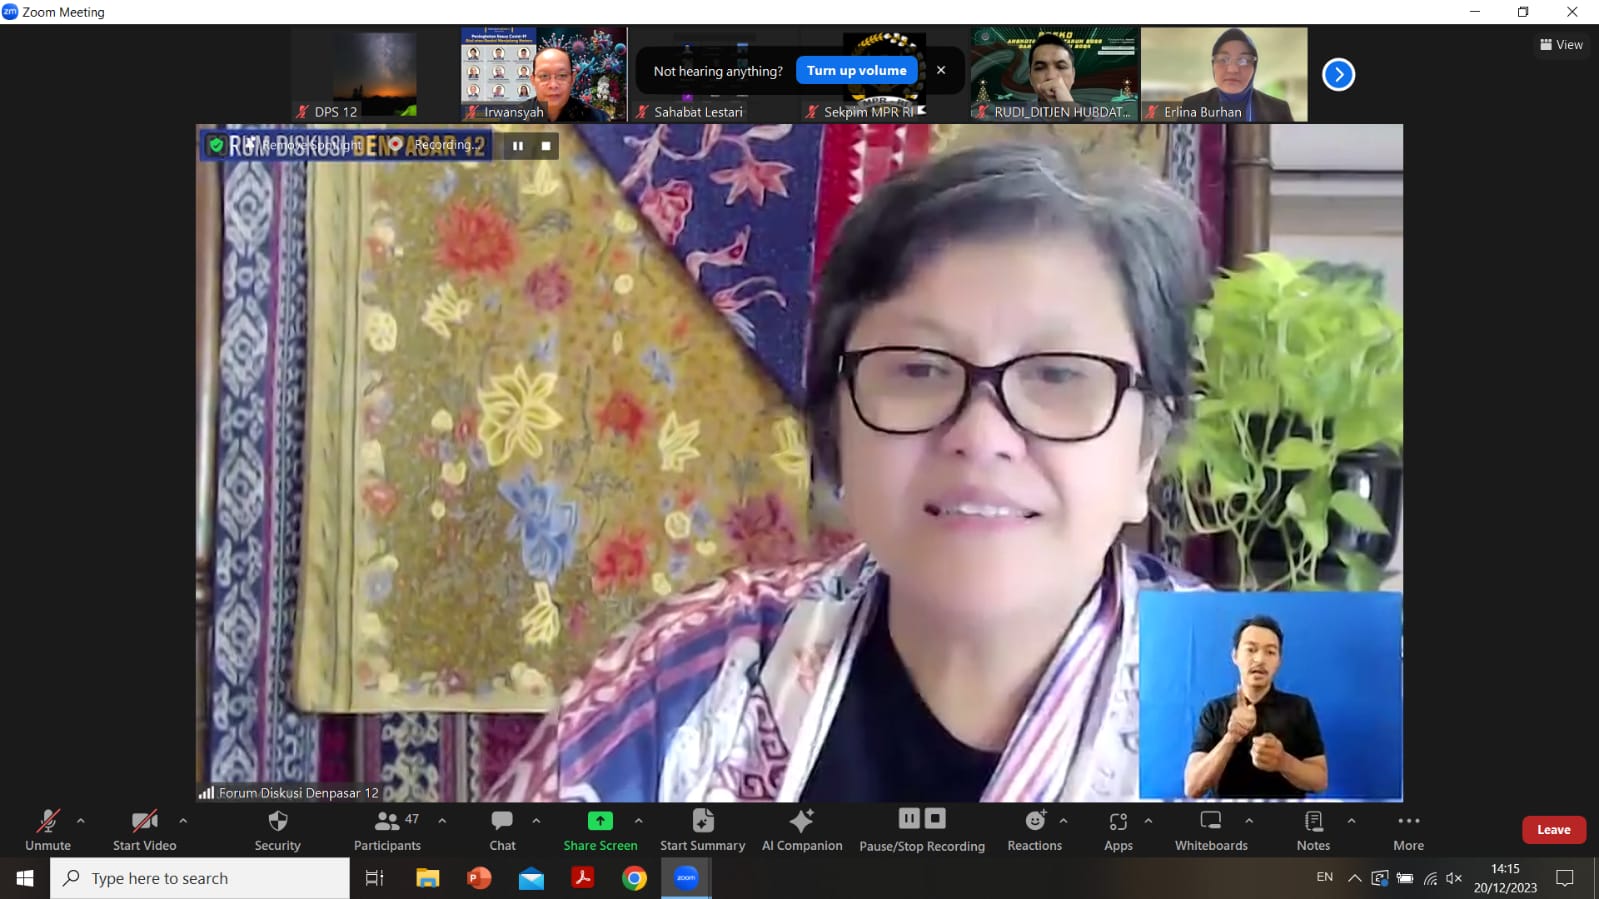
Task: Open the Reactions menu
Action: pyautogui.click(x=1034, y=829)
